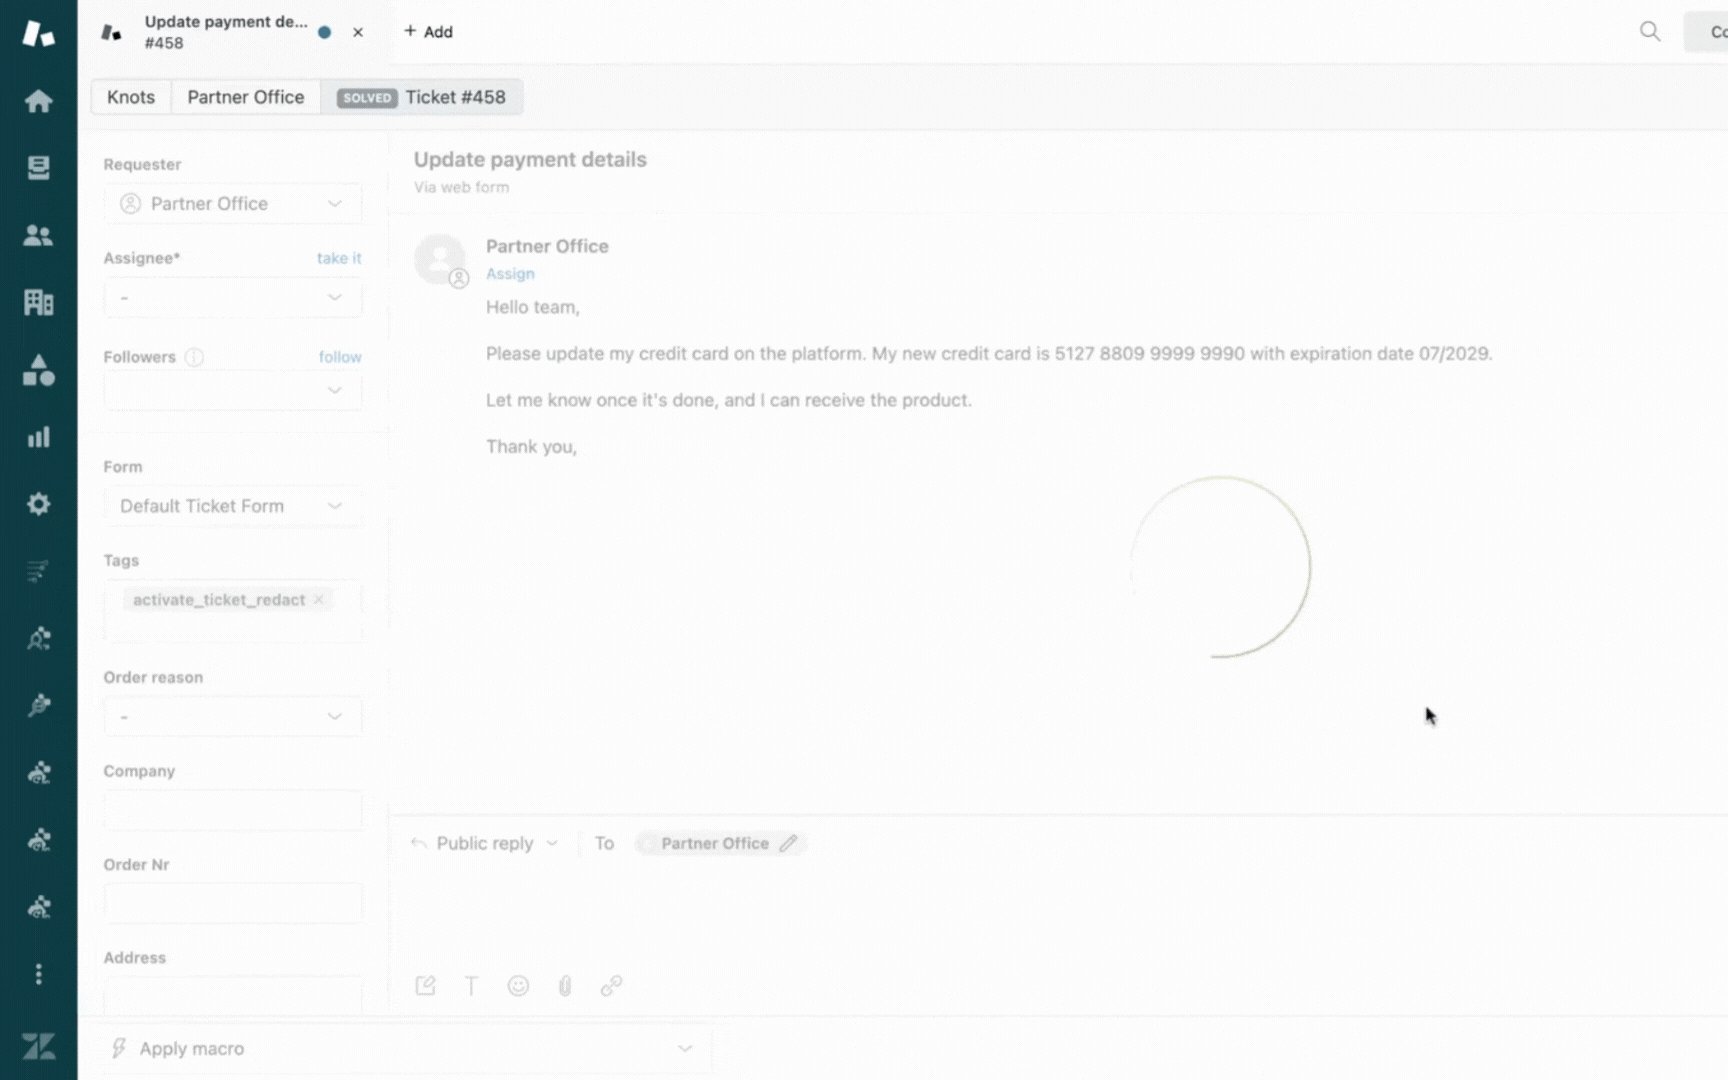
Task: Open Customers icon in sidebar
Action: pos(38,235)
